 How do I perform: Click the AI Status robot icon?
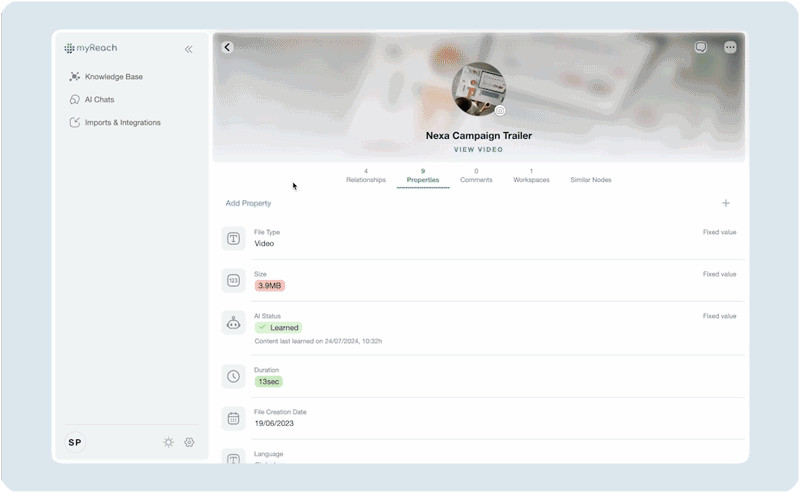point(233,322)
